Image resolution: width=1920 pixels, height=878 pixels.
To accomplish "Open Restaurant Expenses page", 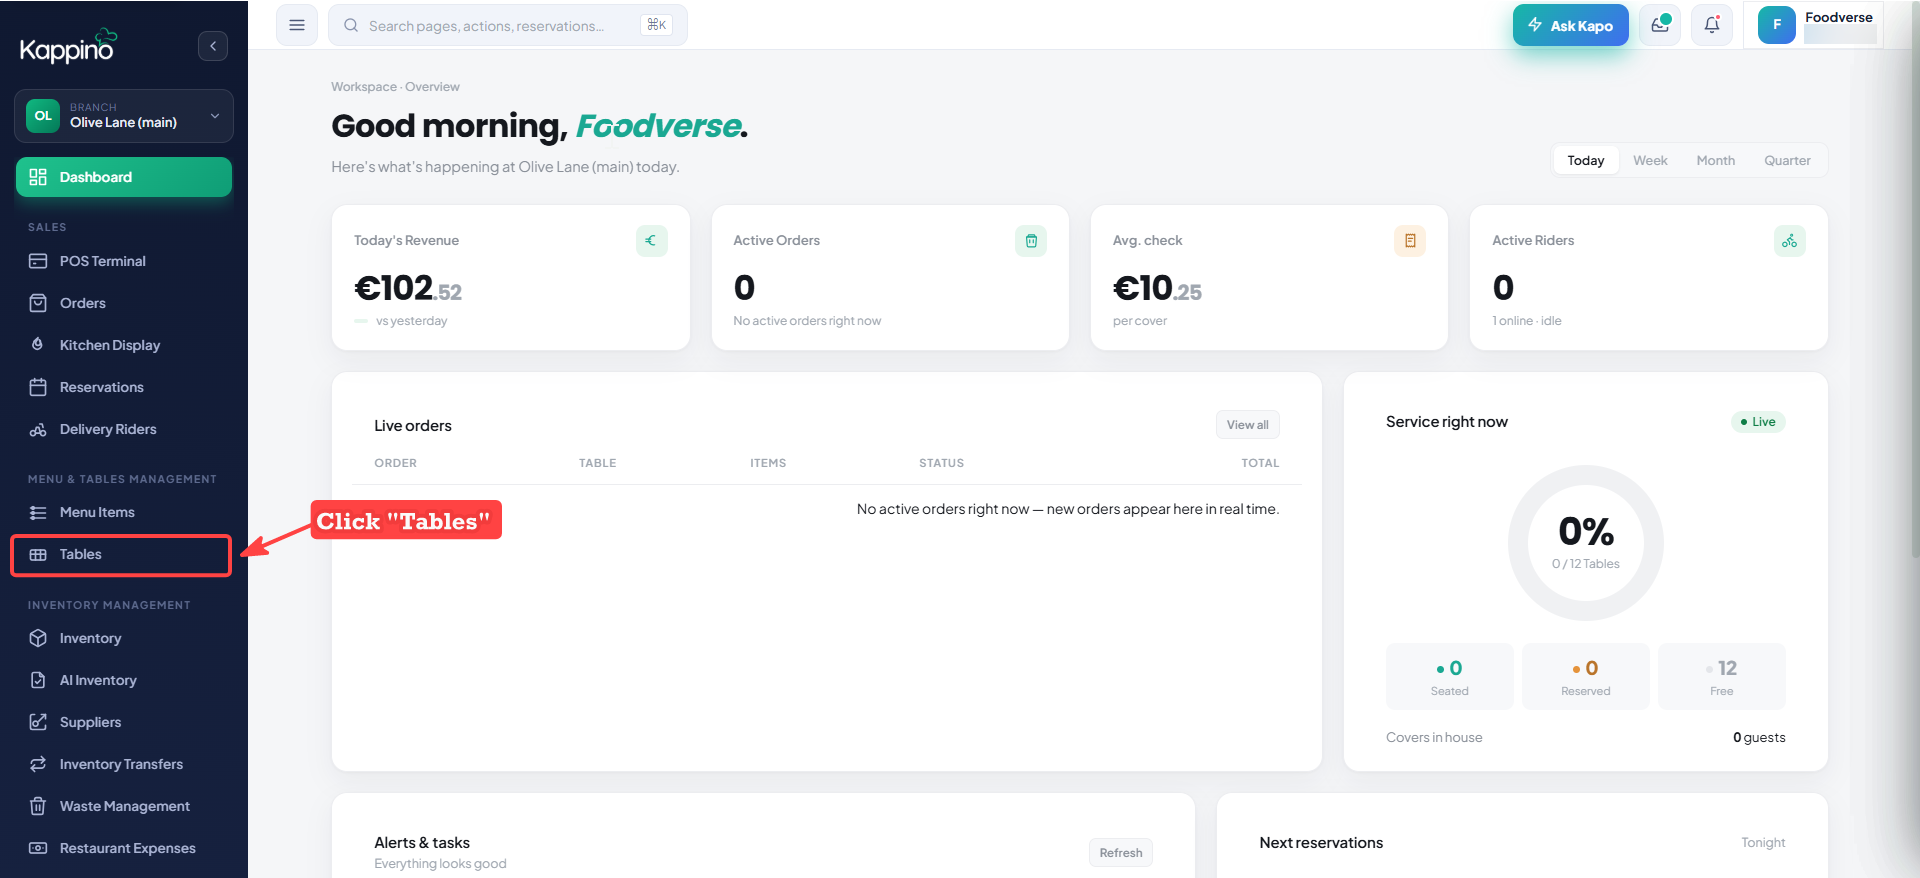I will pyautogui.click(x=124, y=848).
